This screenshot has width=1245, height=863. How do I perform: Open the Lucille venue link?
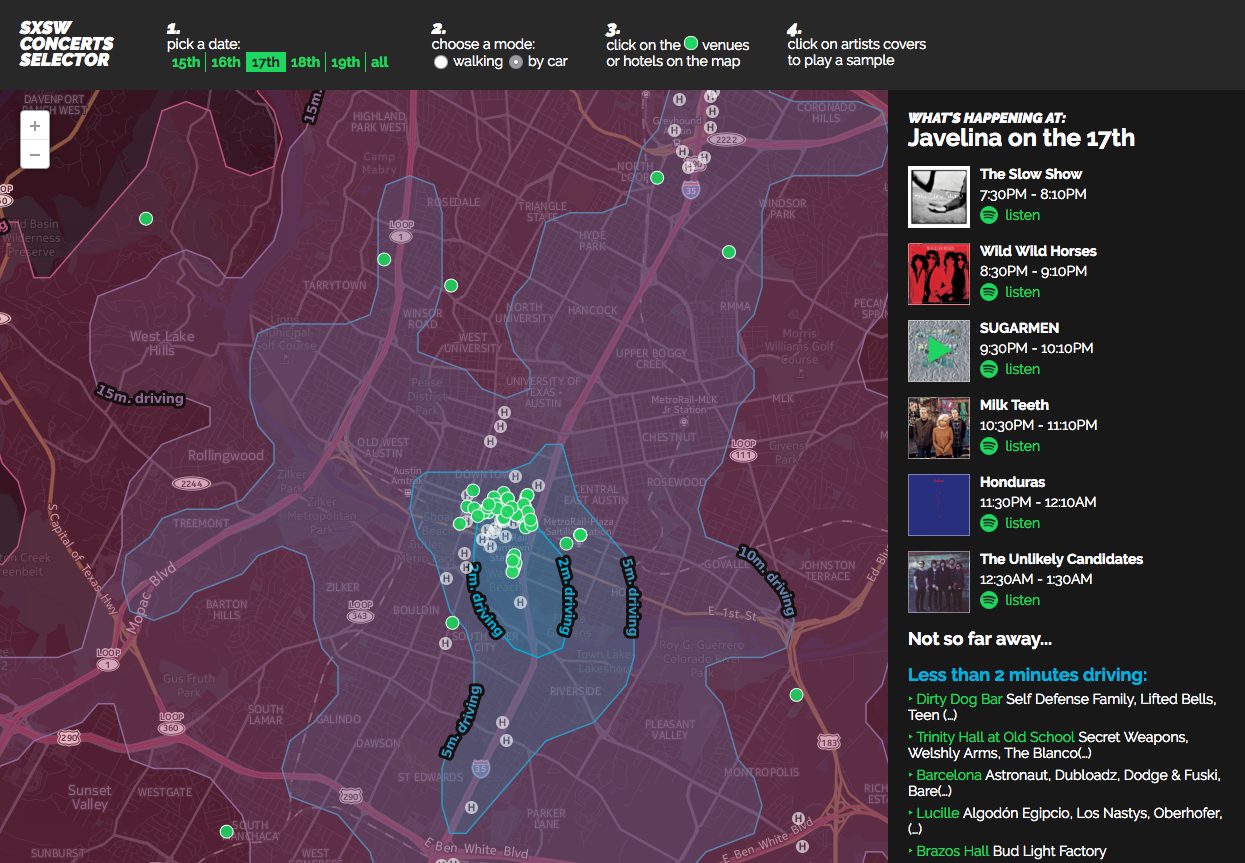pos(937,813)
